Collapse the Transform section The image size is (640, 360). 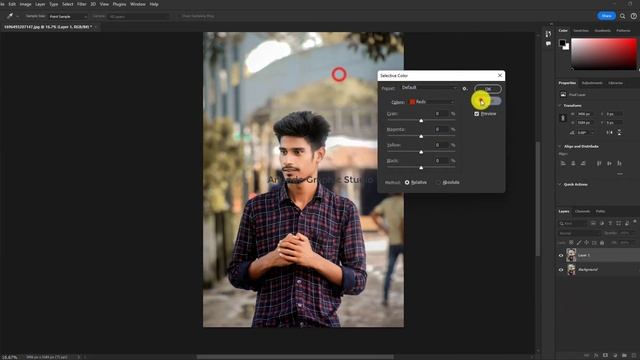(560, 105)
